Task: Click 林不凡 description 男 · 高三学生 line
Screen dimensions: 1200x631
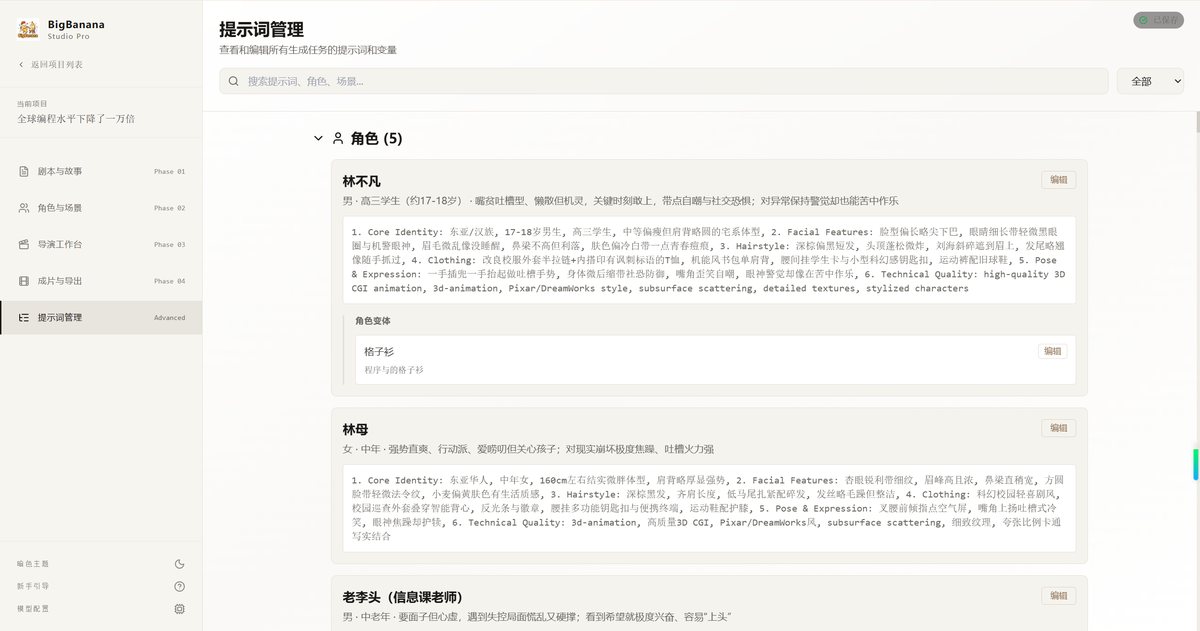Action: [x=620, y=200]
